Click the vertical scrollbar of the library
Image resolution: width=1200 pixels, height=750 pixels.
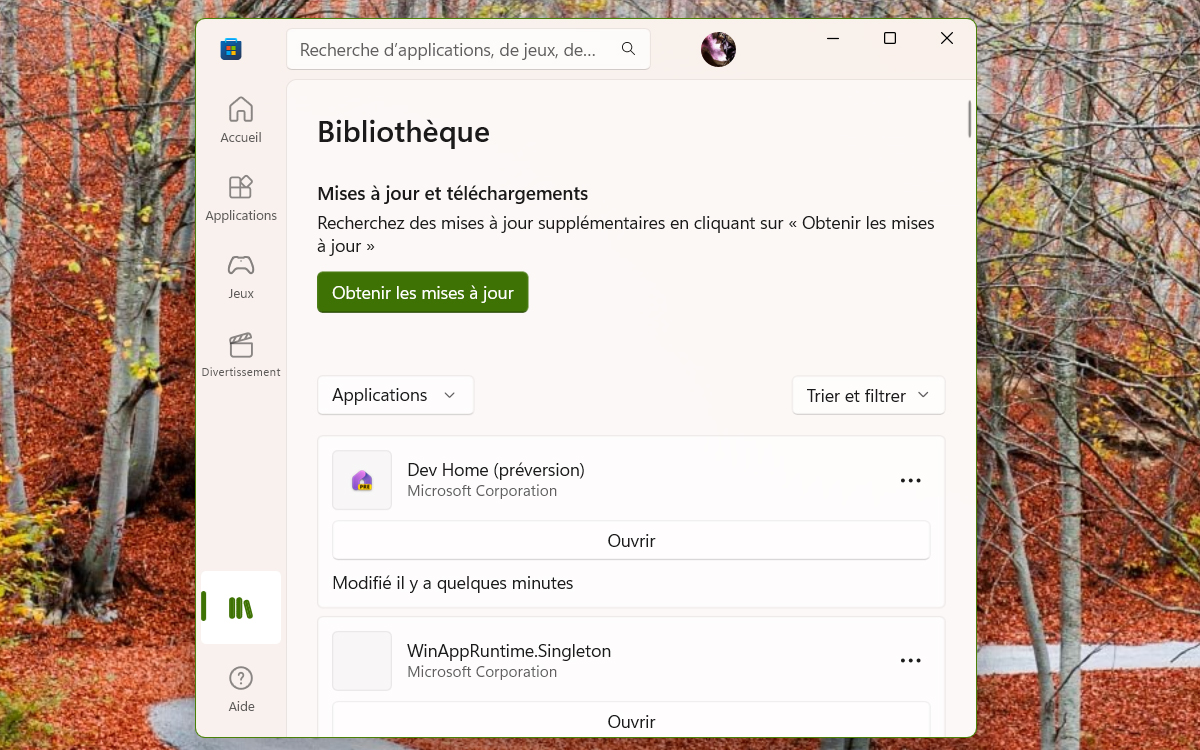click(969, 119)
